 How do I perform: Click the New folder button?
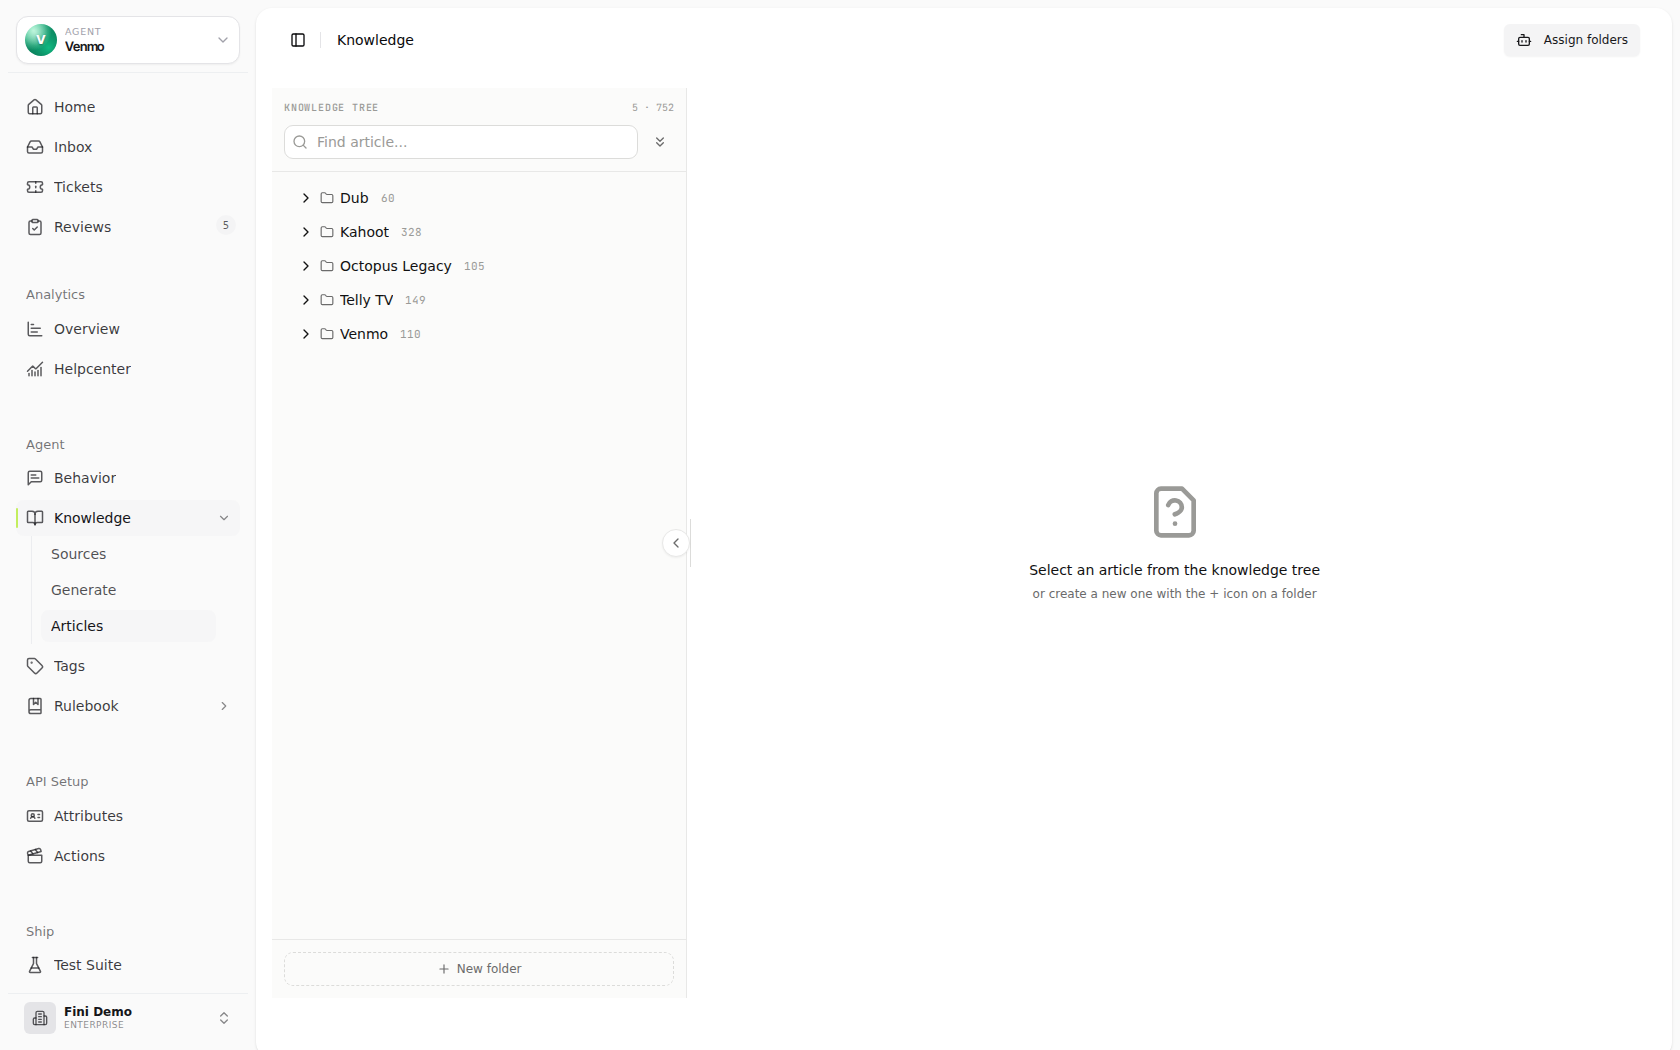tap(479, 969)
